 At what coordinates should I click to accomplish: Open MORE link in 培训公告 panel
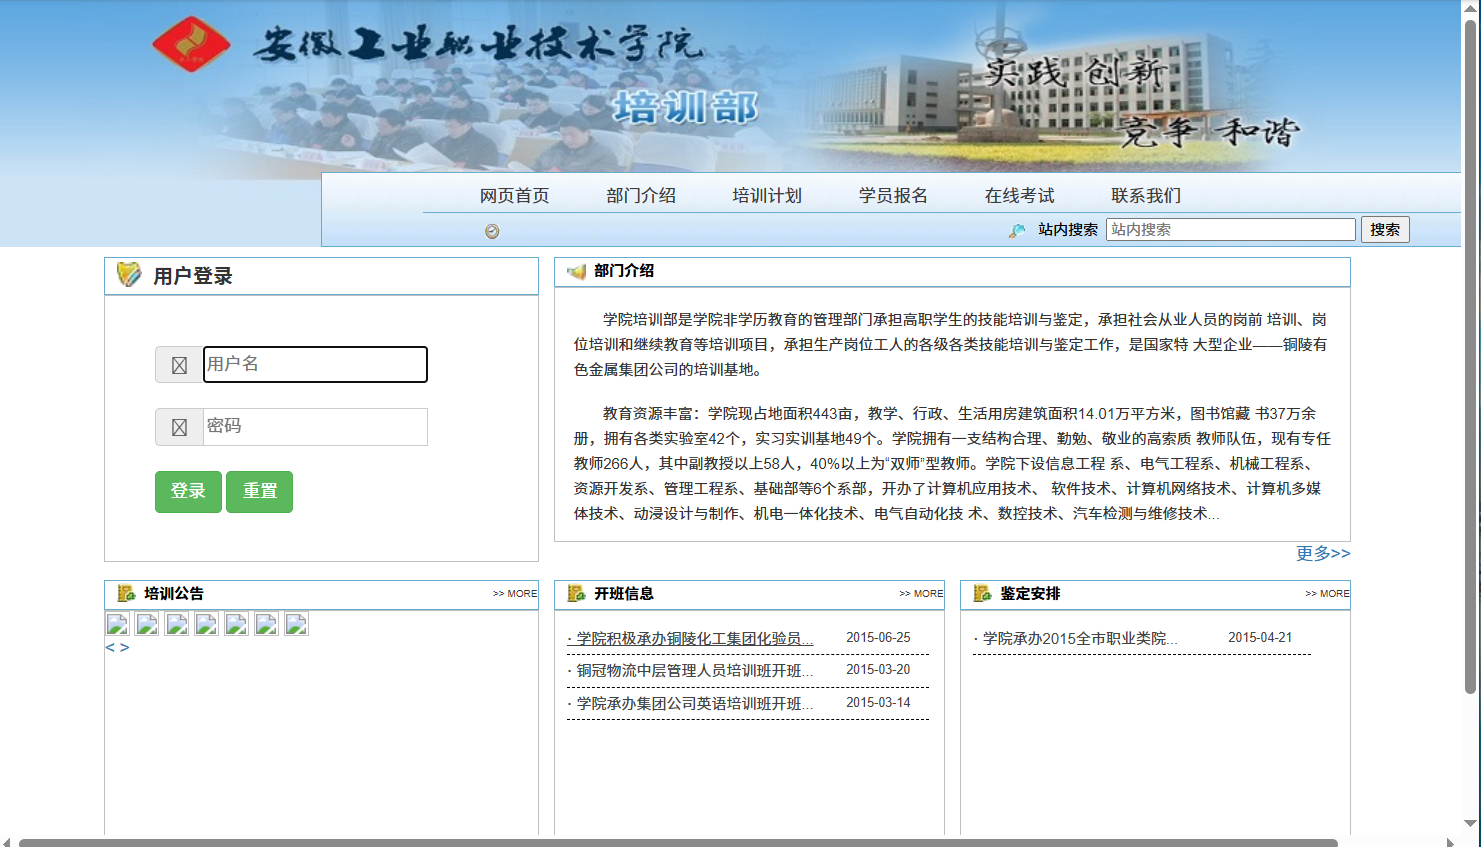pyautogui.click(x=515, y=593)
